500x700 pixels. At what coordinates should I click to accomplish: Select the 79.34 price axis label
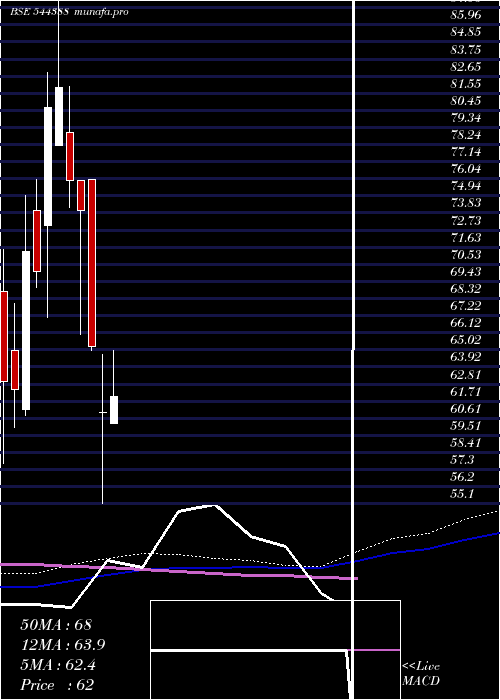(x=466, y=118)
